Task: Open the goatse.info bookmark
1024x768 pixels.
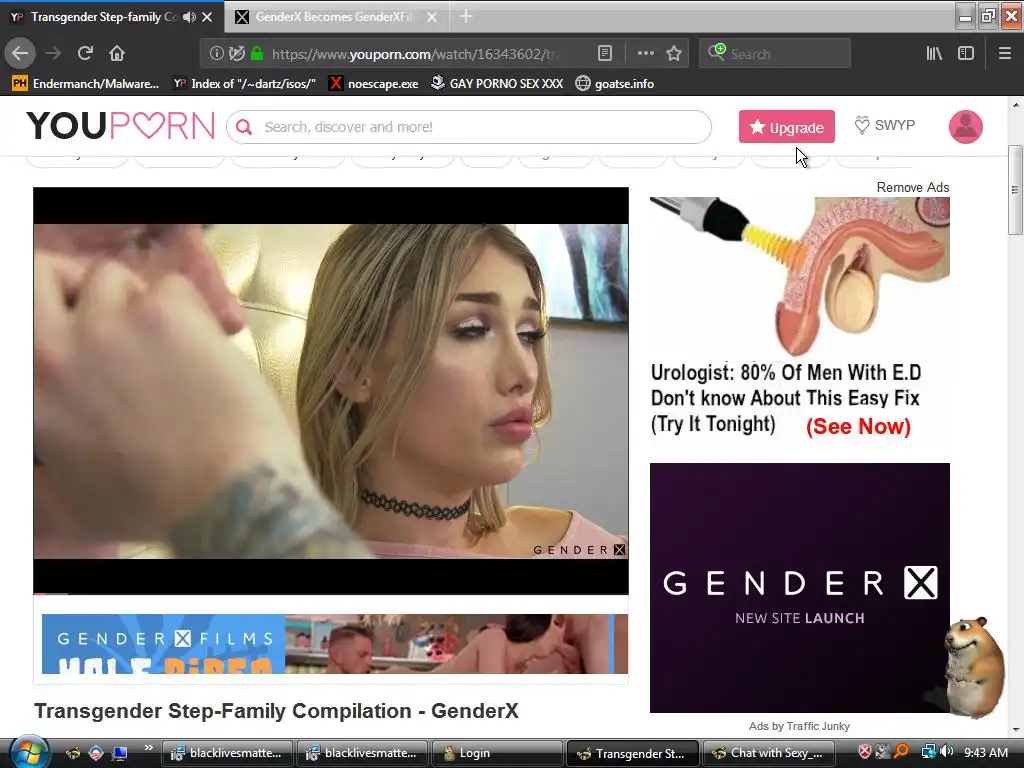Action: [x=615, y=84]
